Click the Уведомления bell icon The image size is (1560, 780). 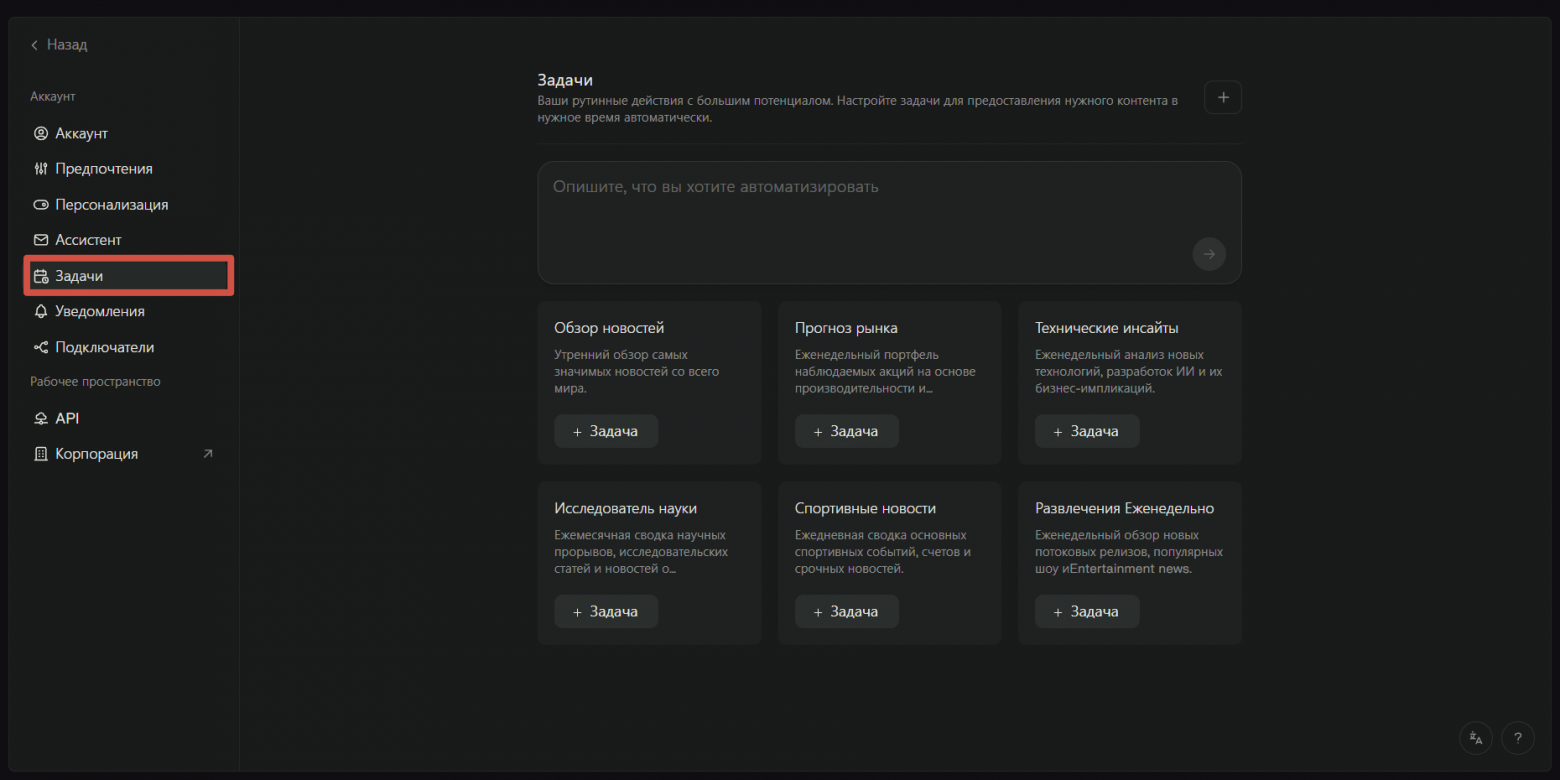coord(41,312)
